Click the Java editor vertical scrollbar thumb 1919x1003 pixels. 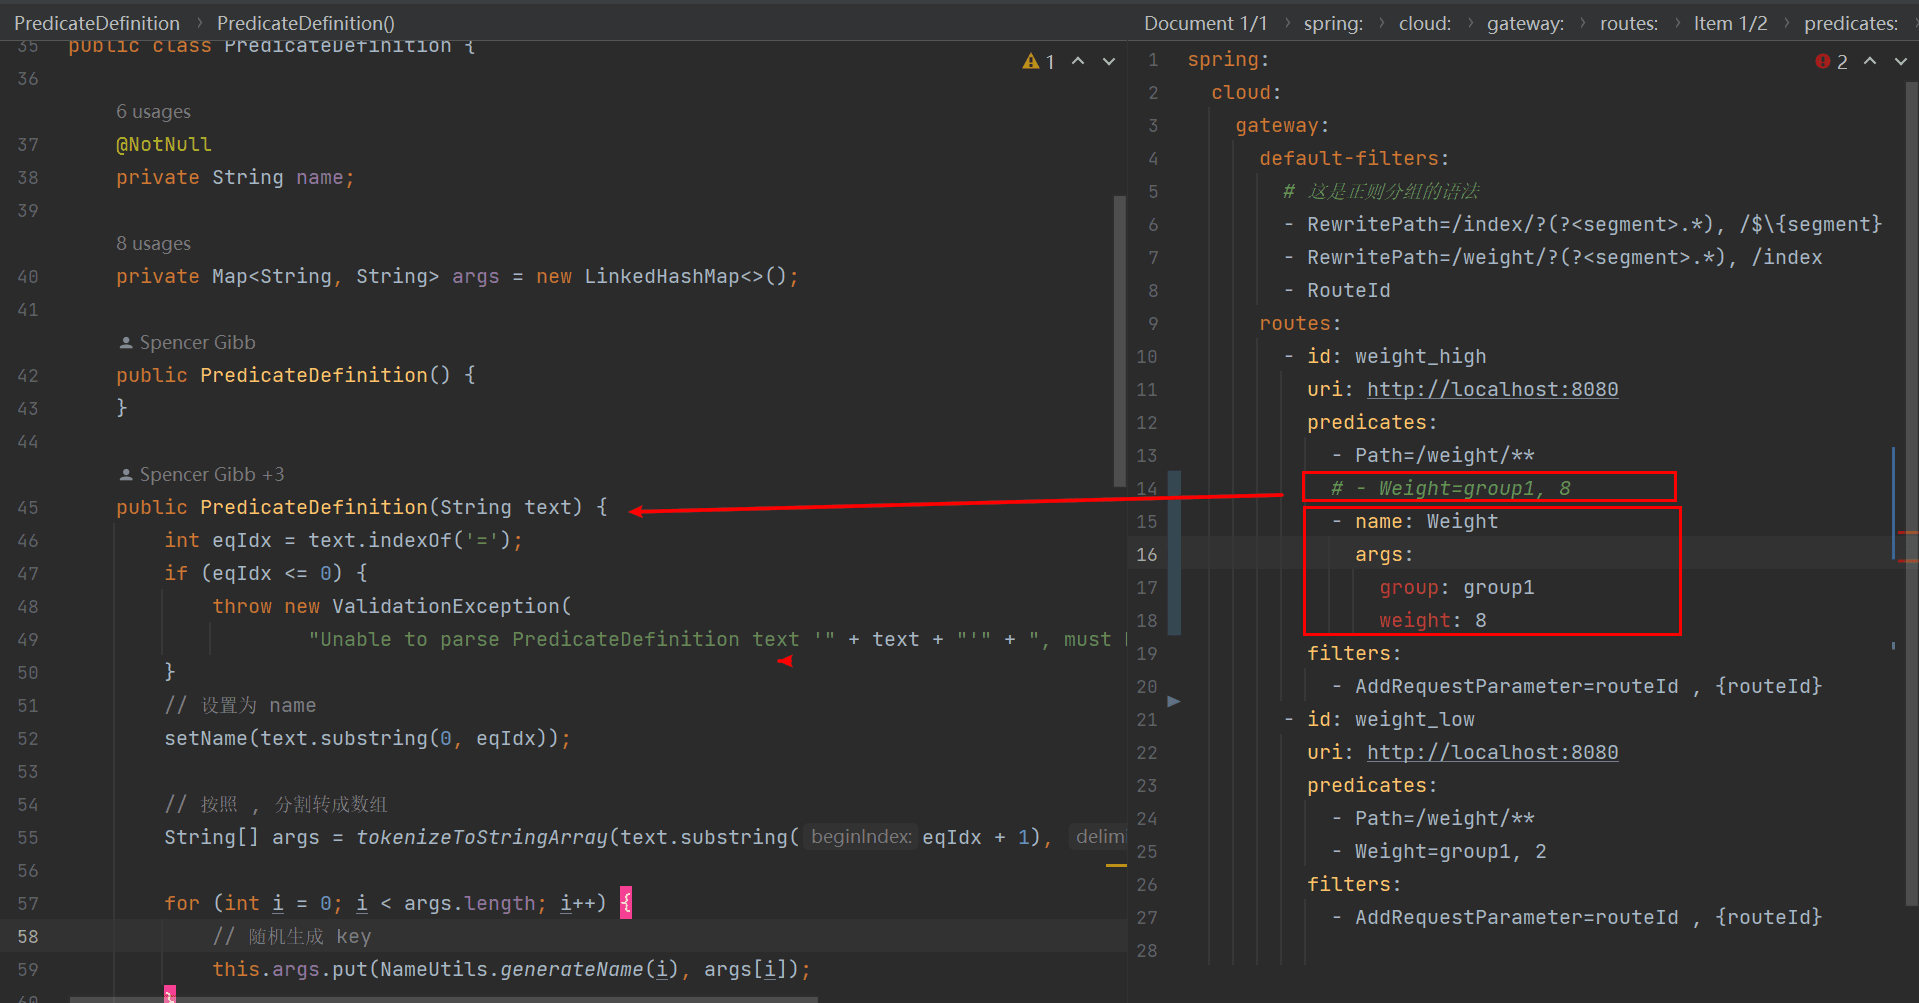pyautogui.click(x=1119, y=340)
